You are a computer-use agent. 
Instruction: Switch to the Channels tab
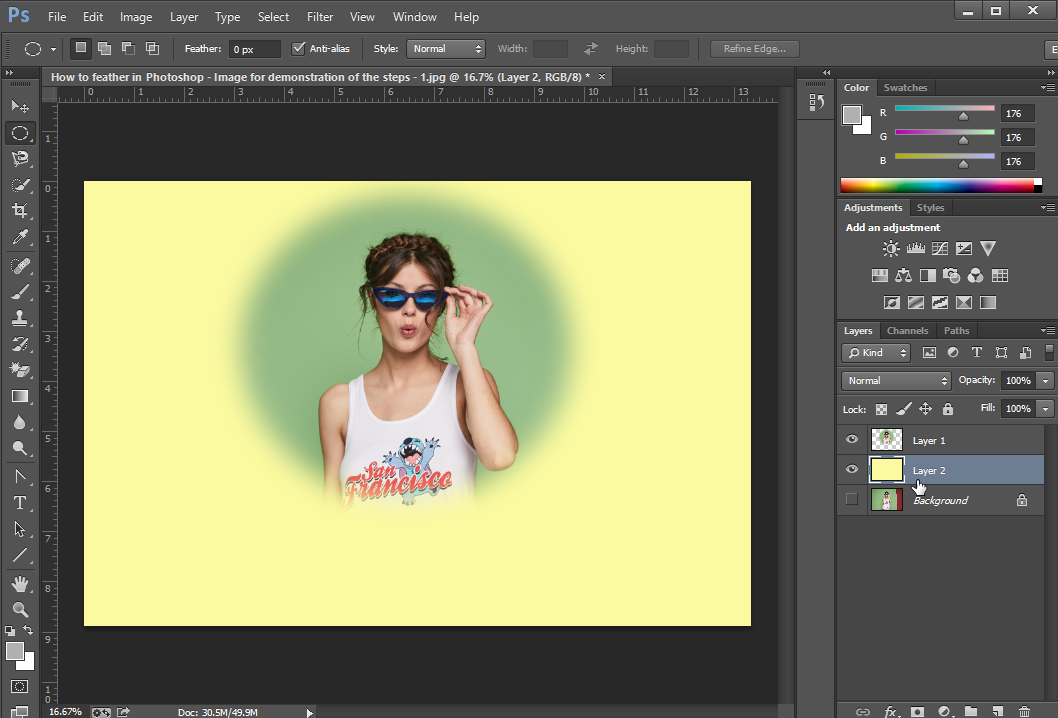coord(907,330)
